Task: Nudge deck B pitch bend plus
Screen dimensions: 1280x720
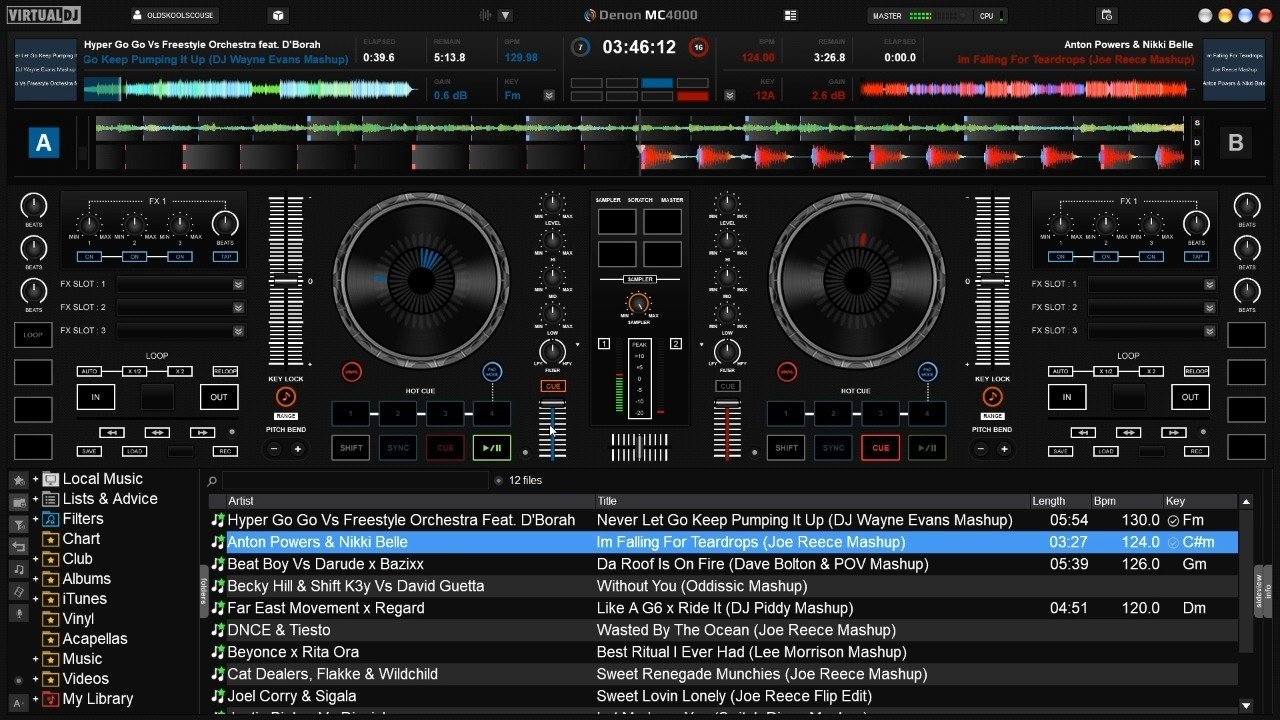Action: click(x=1003, y=449)
